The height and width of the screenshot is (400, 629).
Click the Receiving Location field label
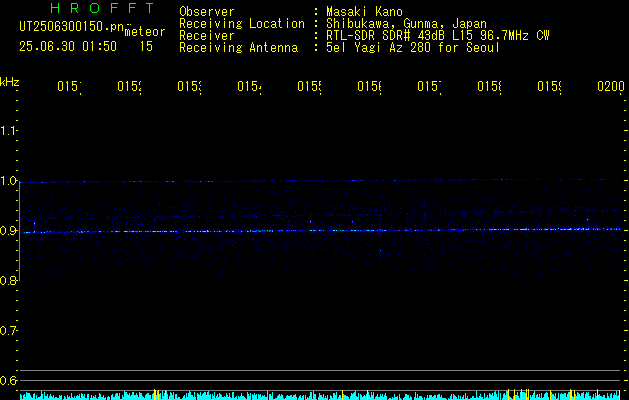click(242, 24)
